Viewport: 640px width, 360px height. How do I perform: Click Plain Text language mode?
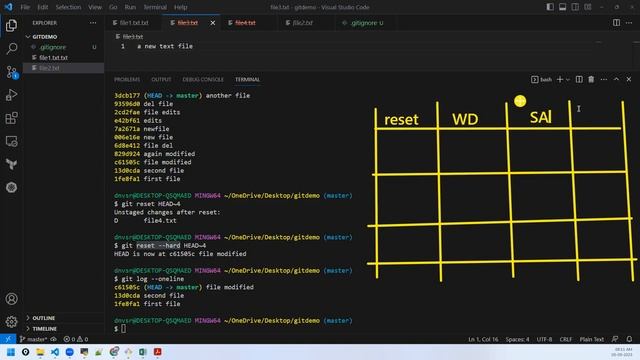pyautogui.click(x=591, y=339)
